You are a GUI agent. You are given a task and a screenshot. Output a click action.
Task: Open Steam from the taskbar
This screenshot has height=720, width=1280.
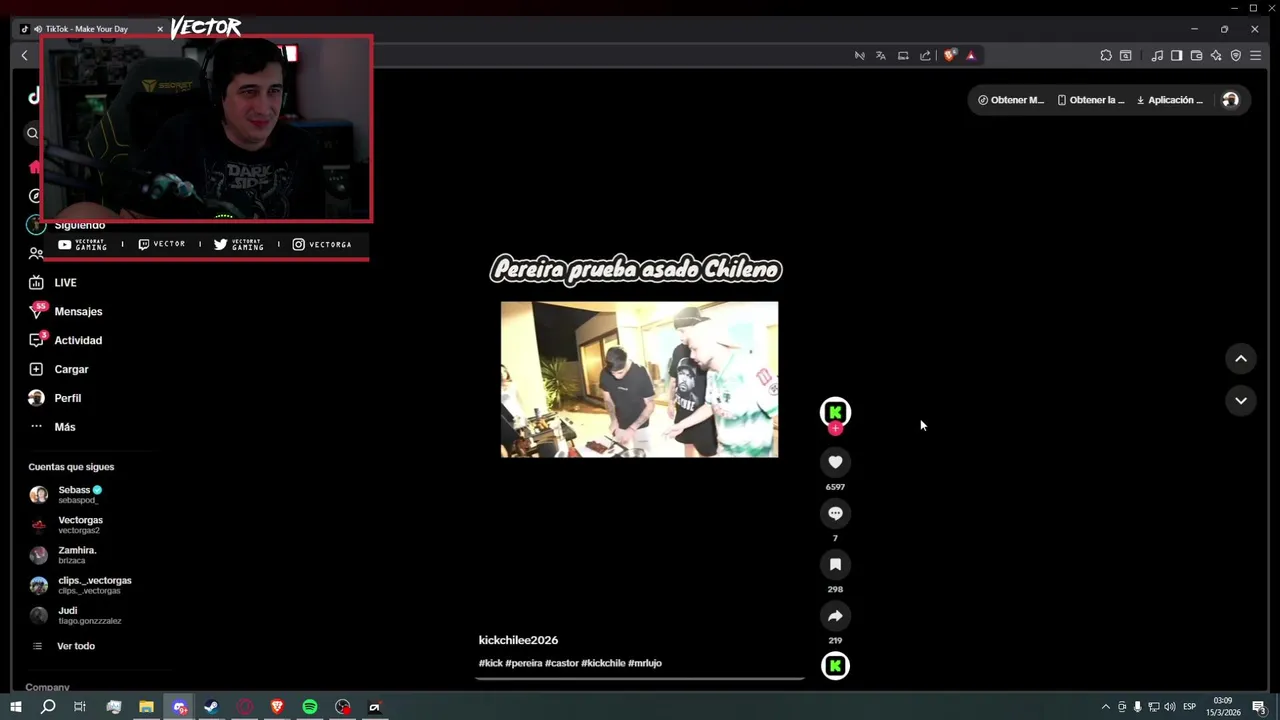click(211, 707)
